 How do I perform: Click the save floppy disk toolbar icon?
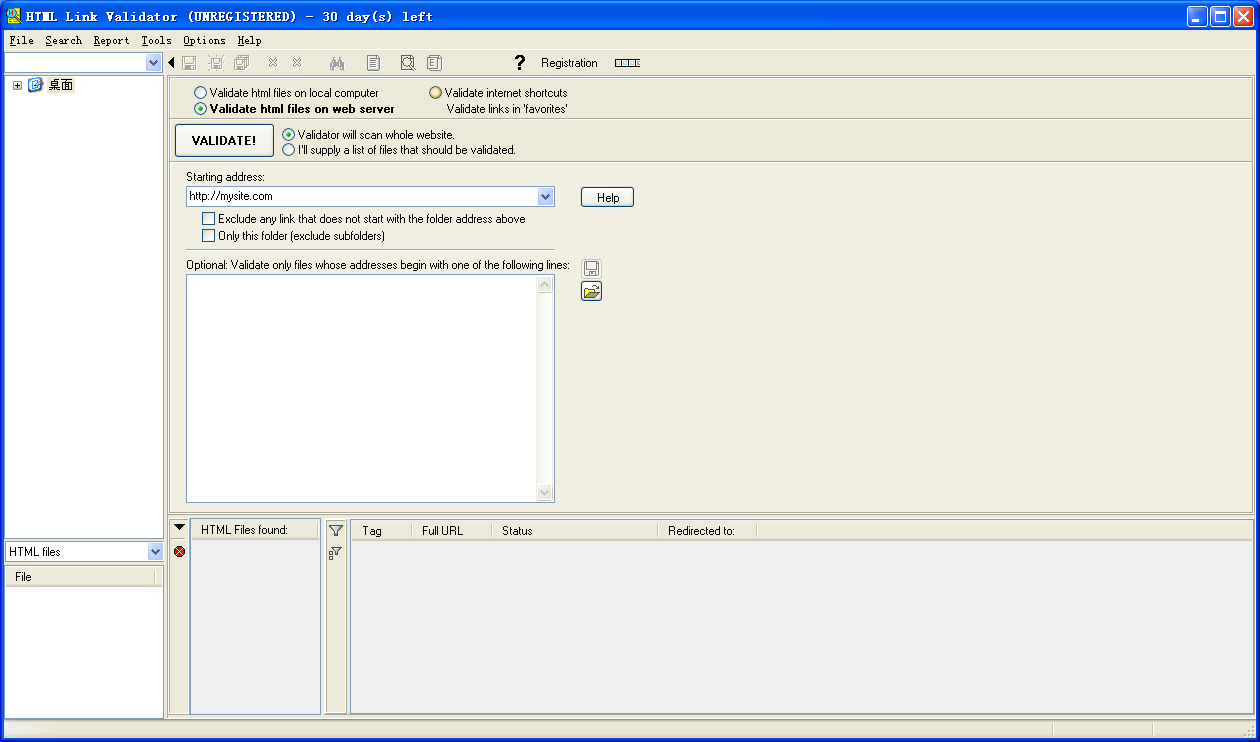[x=189, y=63]
